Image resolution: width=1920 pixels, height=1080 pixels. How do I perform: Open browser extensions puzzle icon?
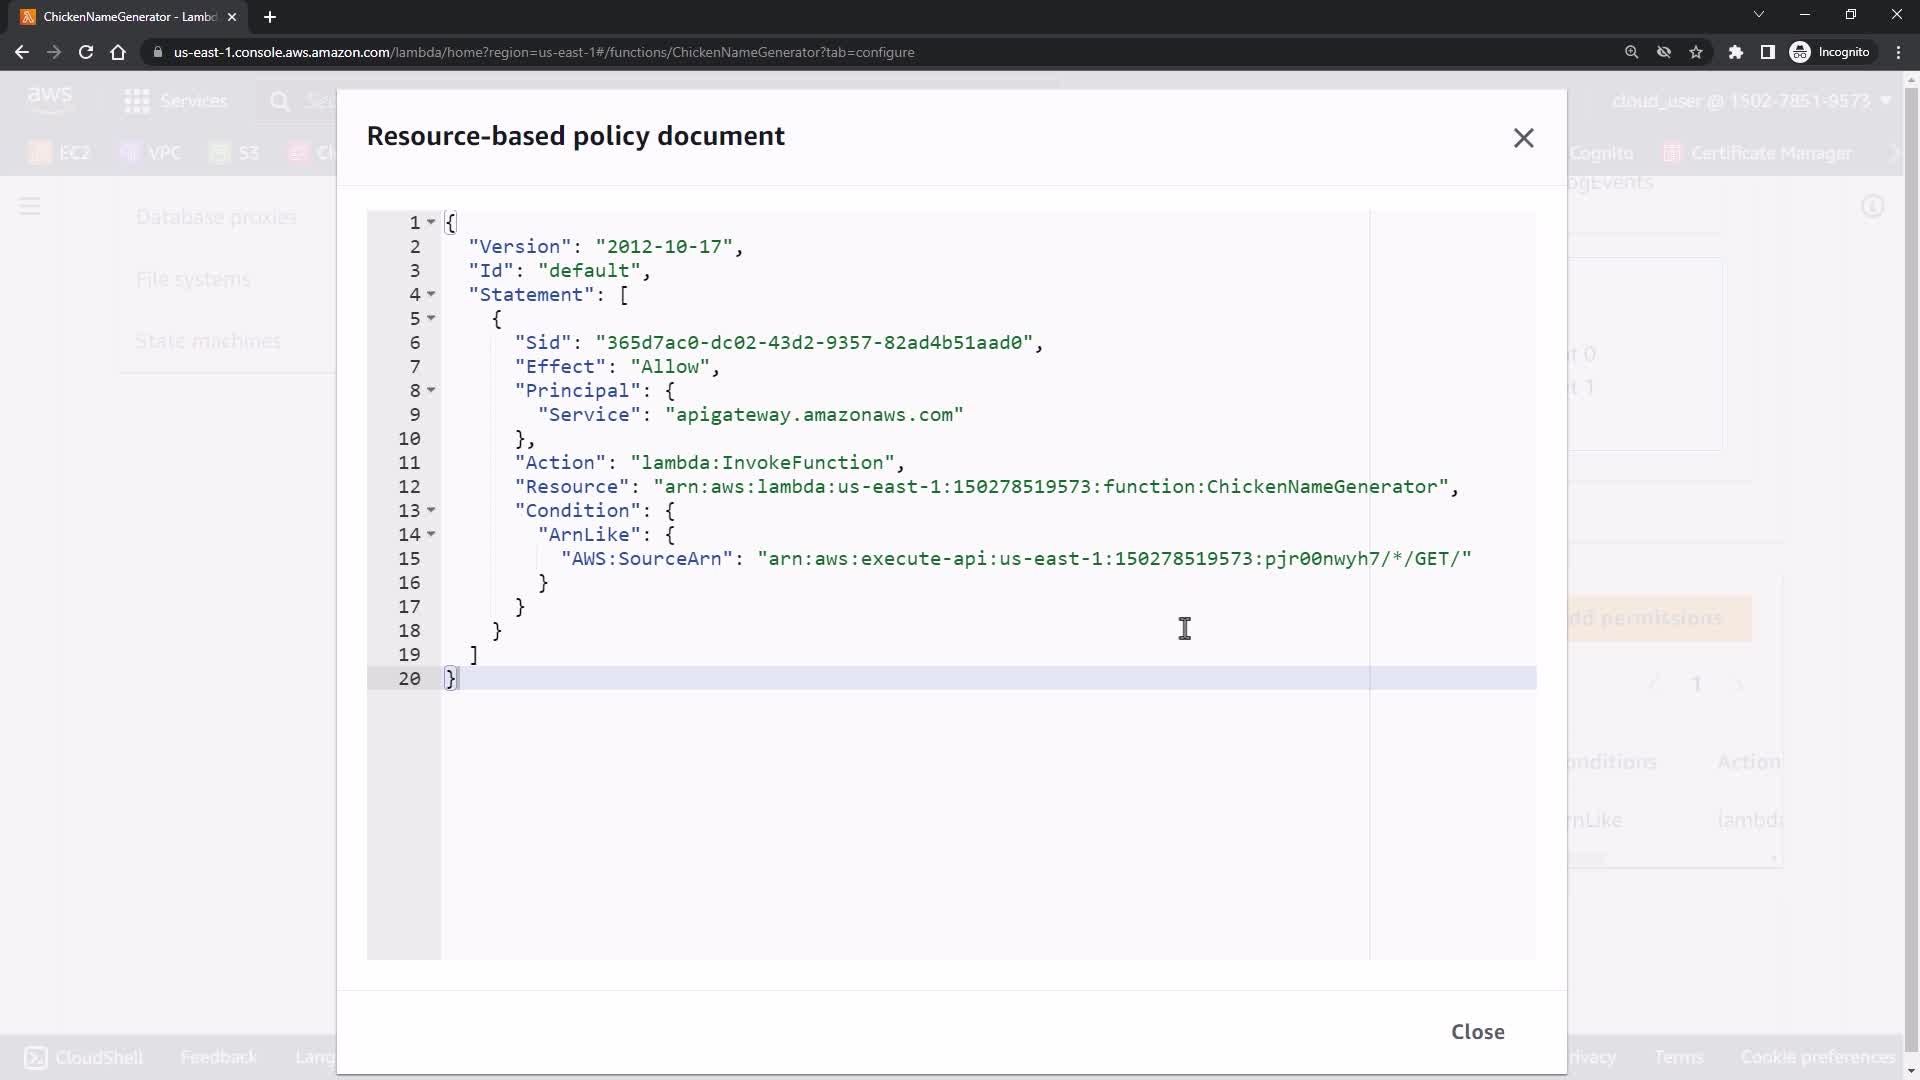tap(1736, 52)
